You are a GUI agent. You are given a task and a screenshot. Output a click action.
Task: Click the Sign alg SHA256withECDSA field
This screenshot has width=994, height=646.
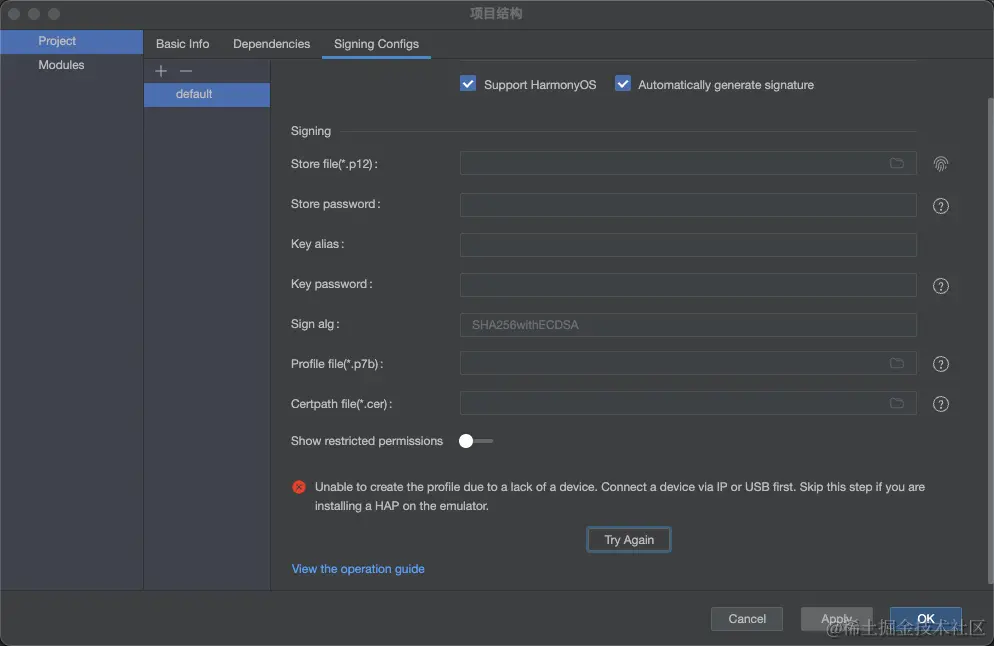coord(688,325)
